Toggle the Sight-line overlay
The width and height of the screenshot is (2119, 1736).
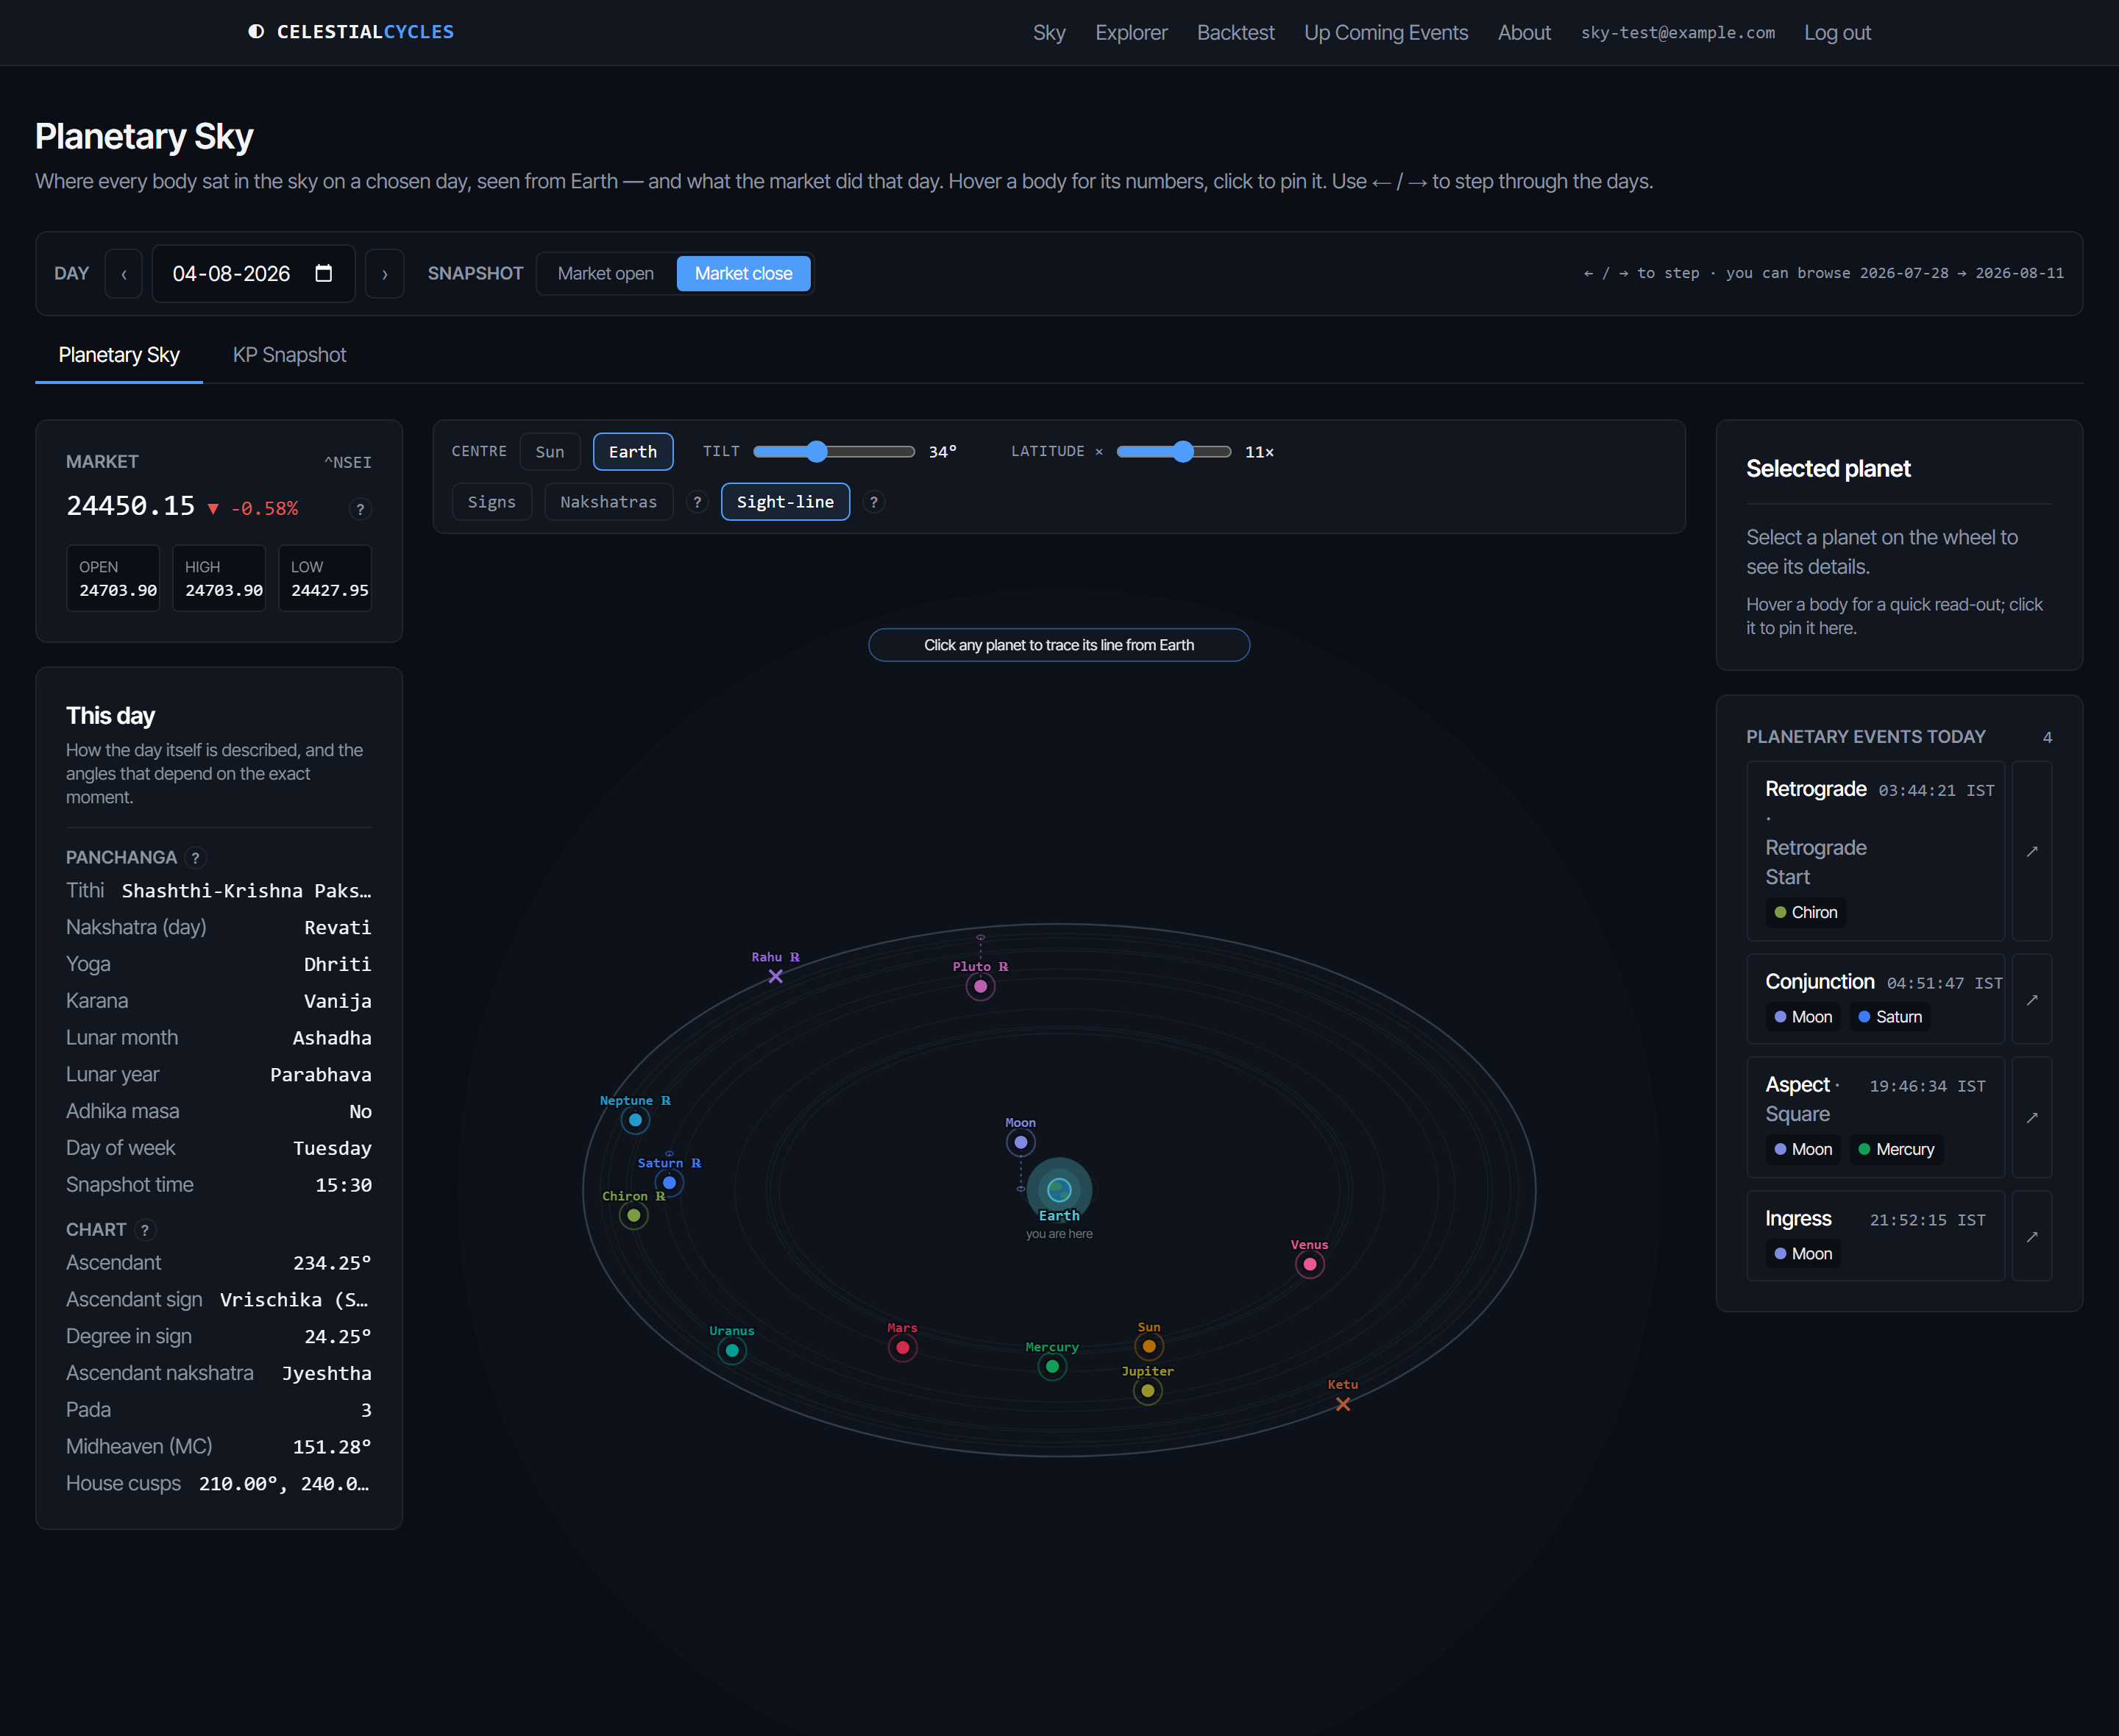785,502
